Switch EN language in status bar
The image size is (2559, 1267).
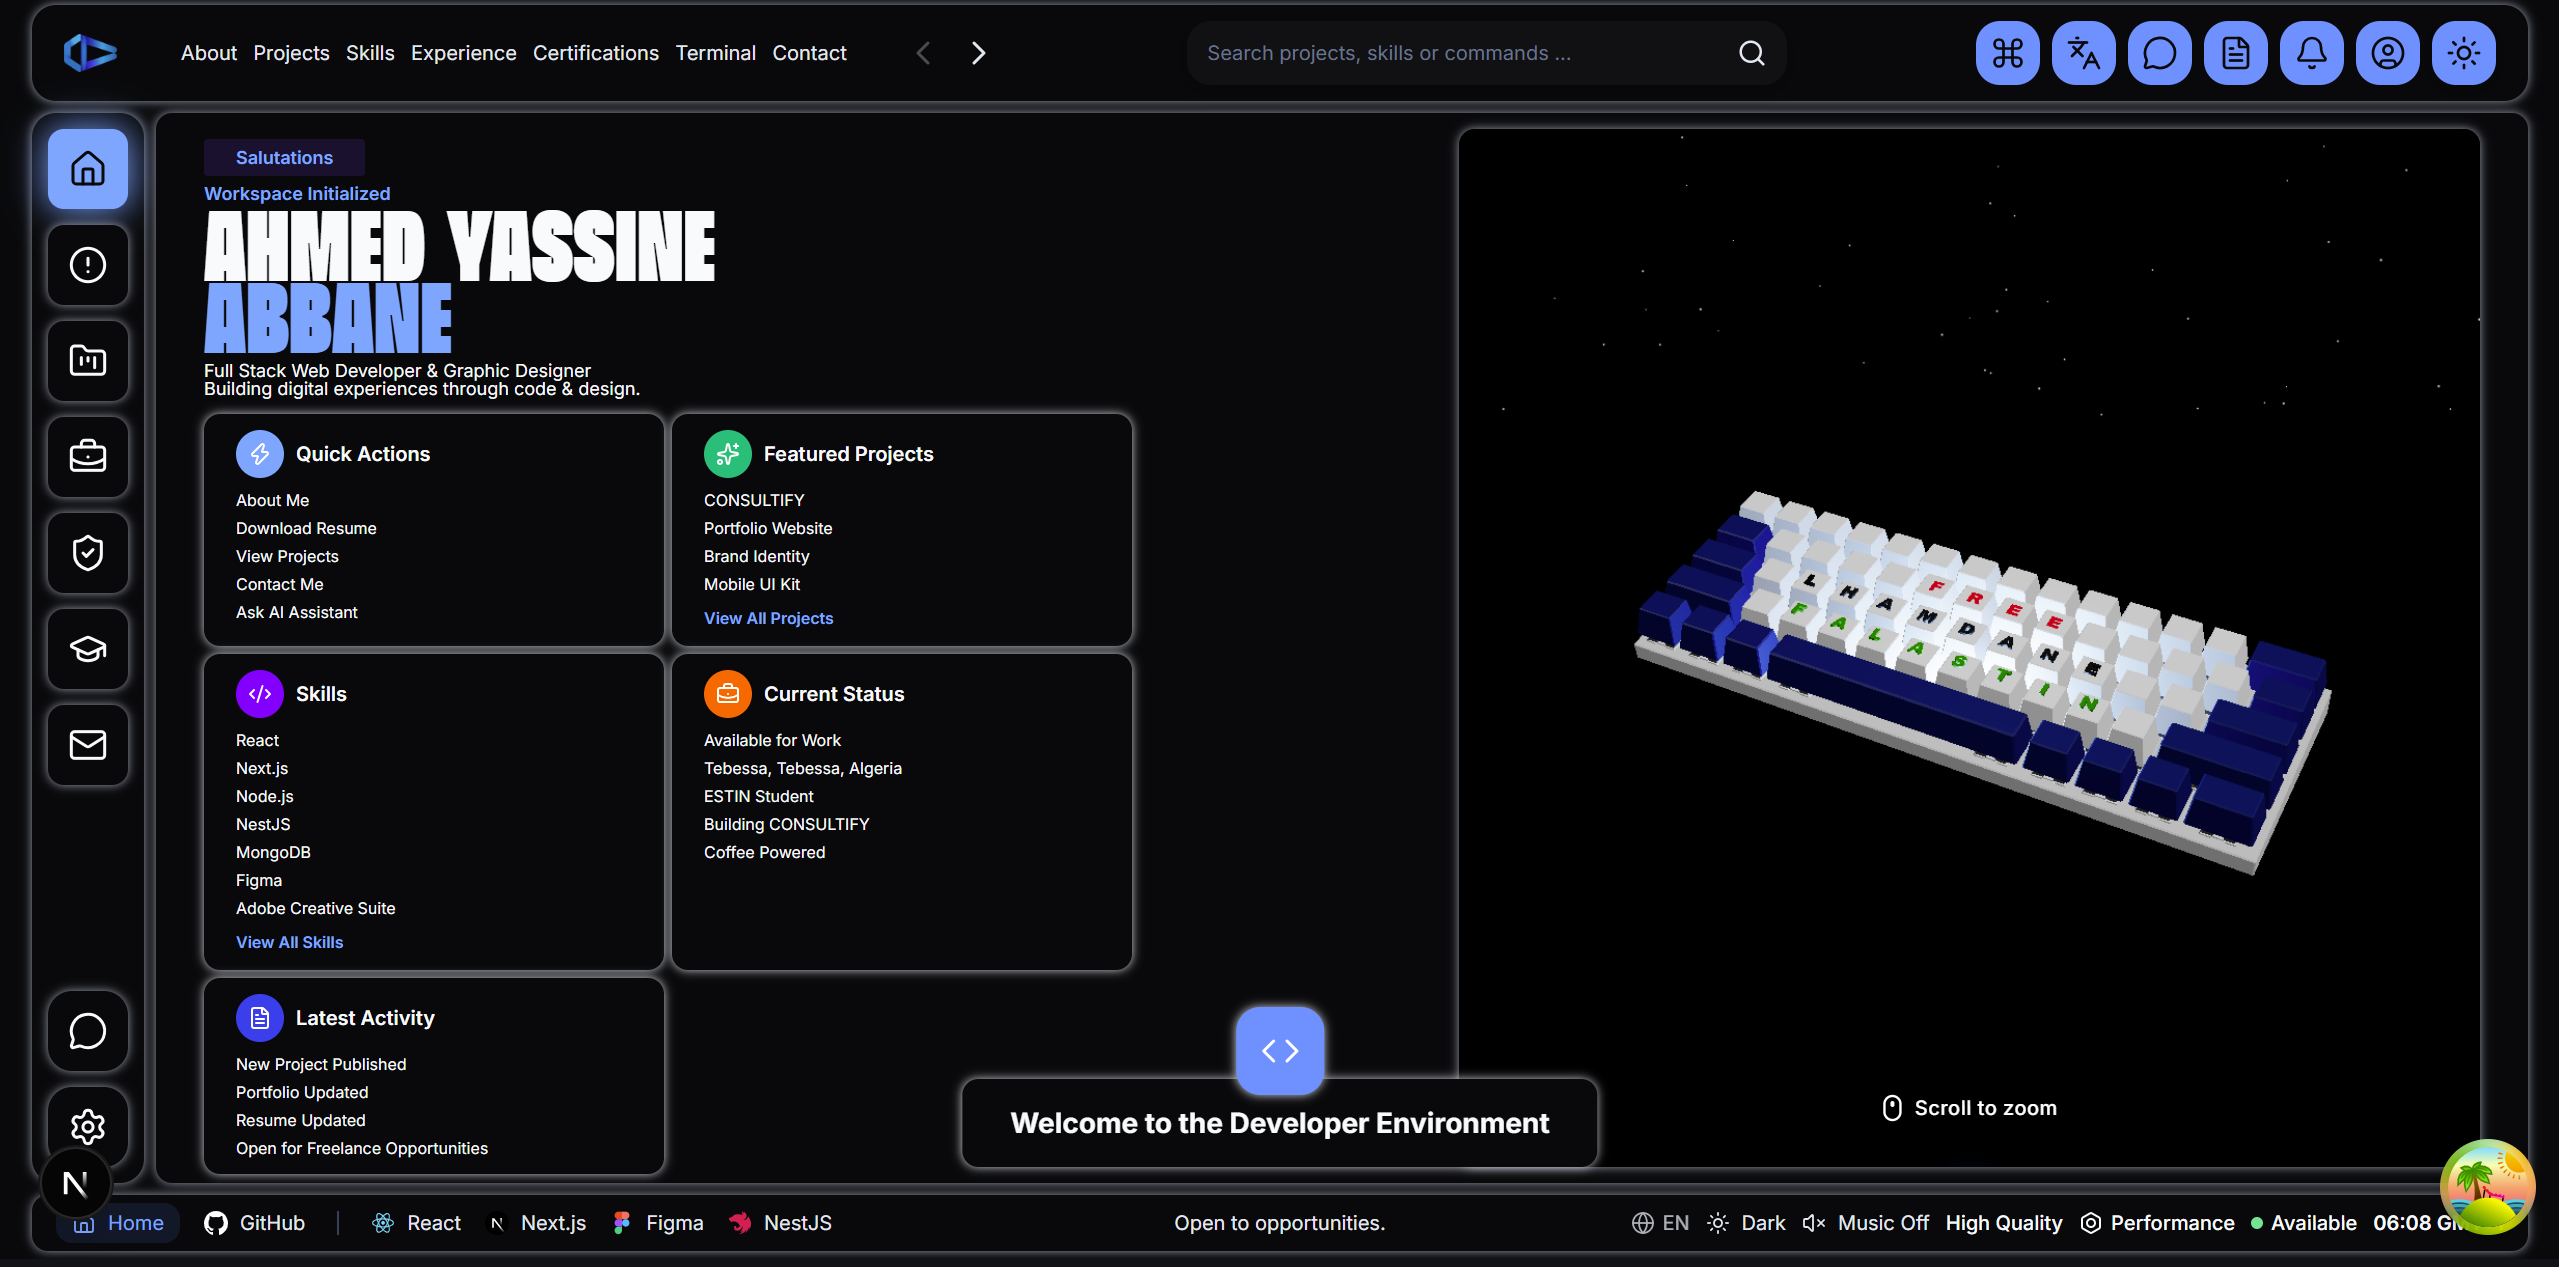coord(1661,1223)
